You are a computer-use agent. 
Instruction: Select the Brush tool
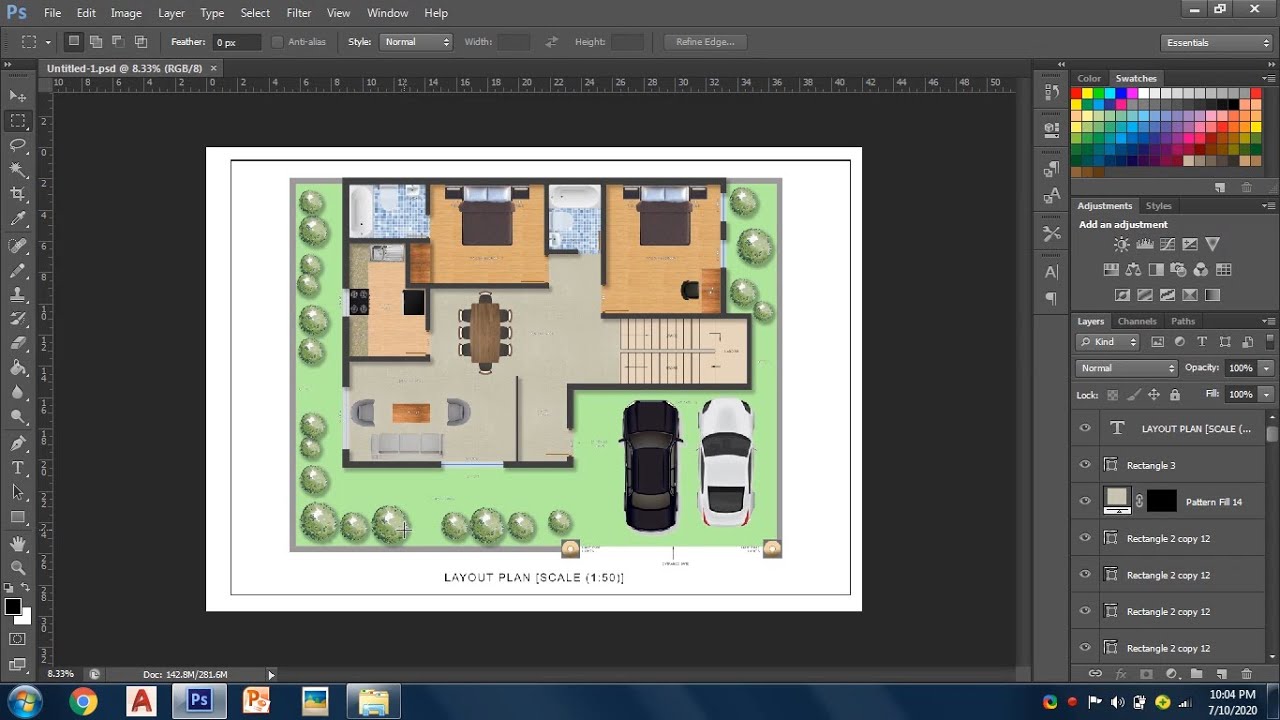click(18, 271)
